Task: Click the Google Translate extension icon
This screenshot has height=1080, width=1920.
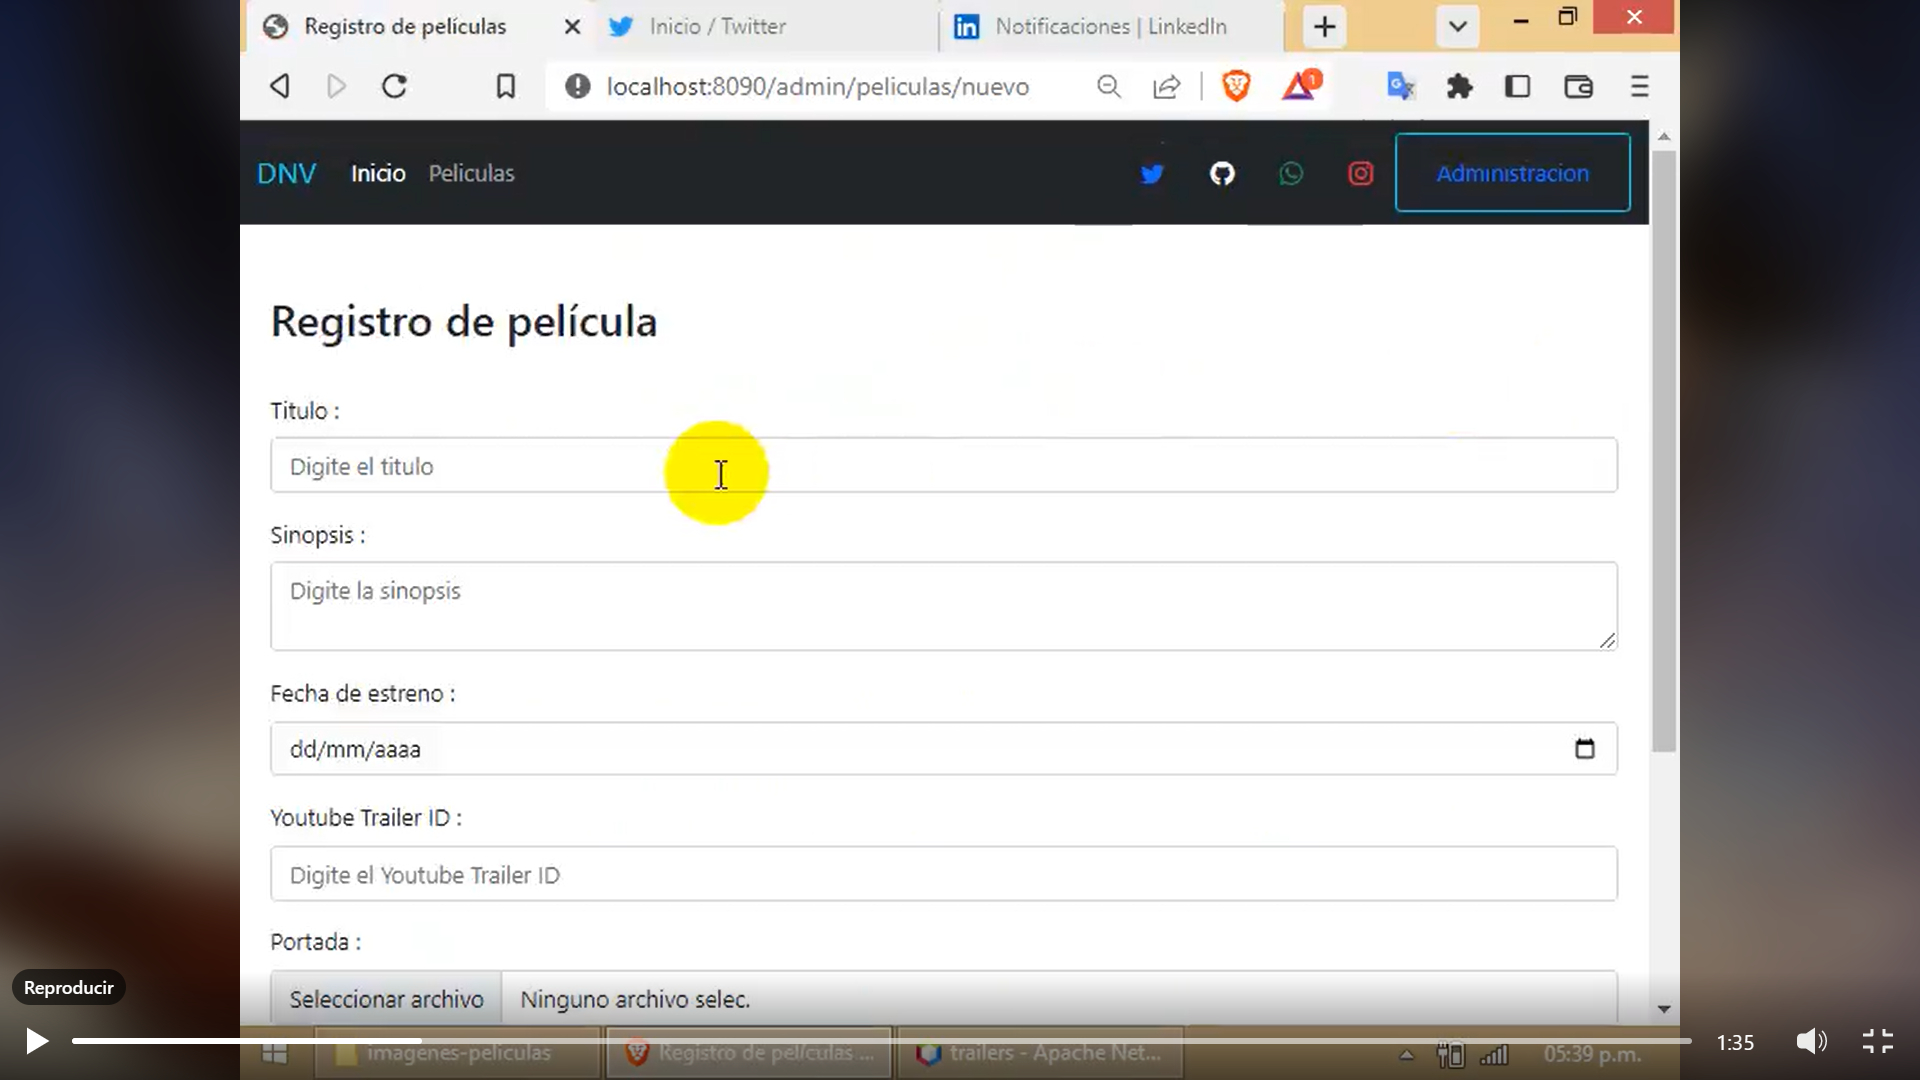Action: 1400,86
